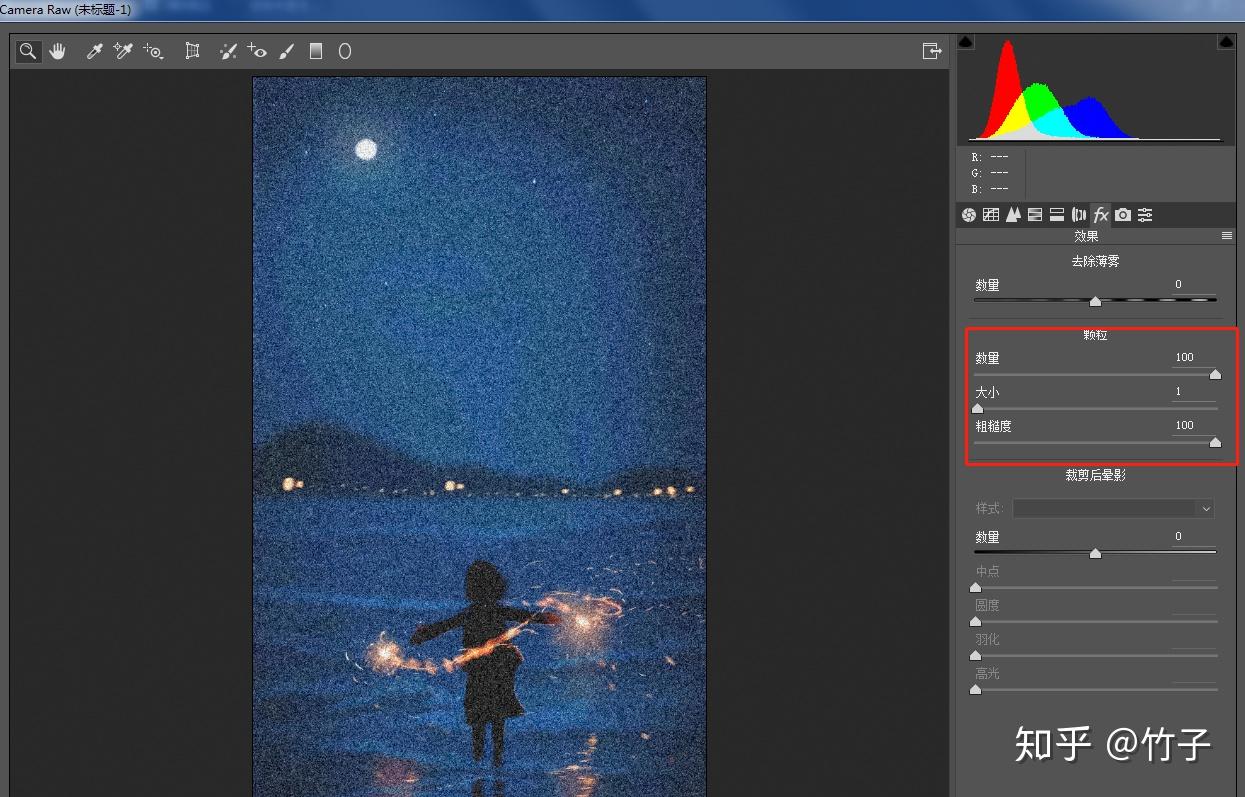Click the 圆度 slider handle

pyautogui.click(x=975, y=621)
